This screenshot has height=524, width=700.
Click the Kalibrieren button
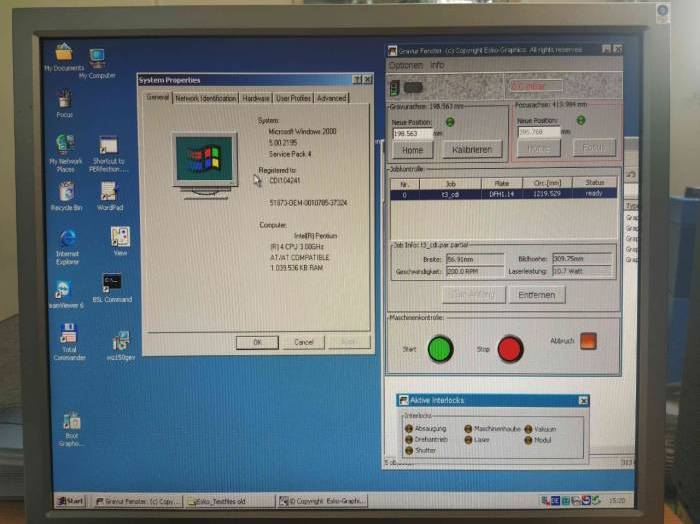(x=472, y=150)
